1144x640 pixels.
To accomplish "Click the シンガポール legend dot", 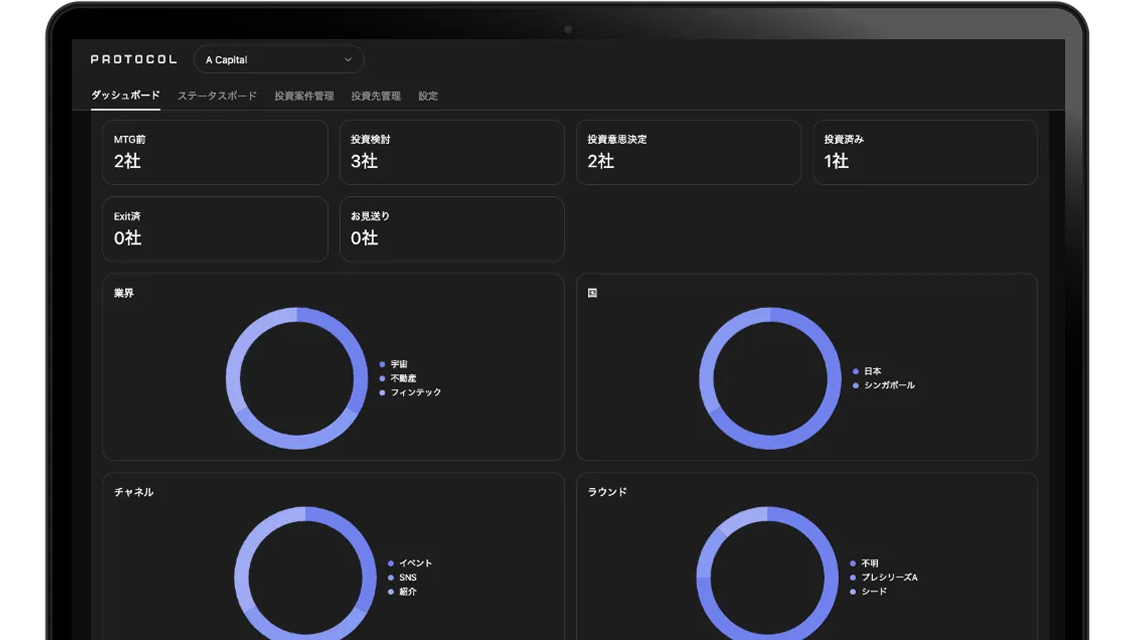I will (x=856, y=385).
